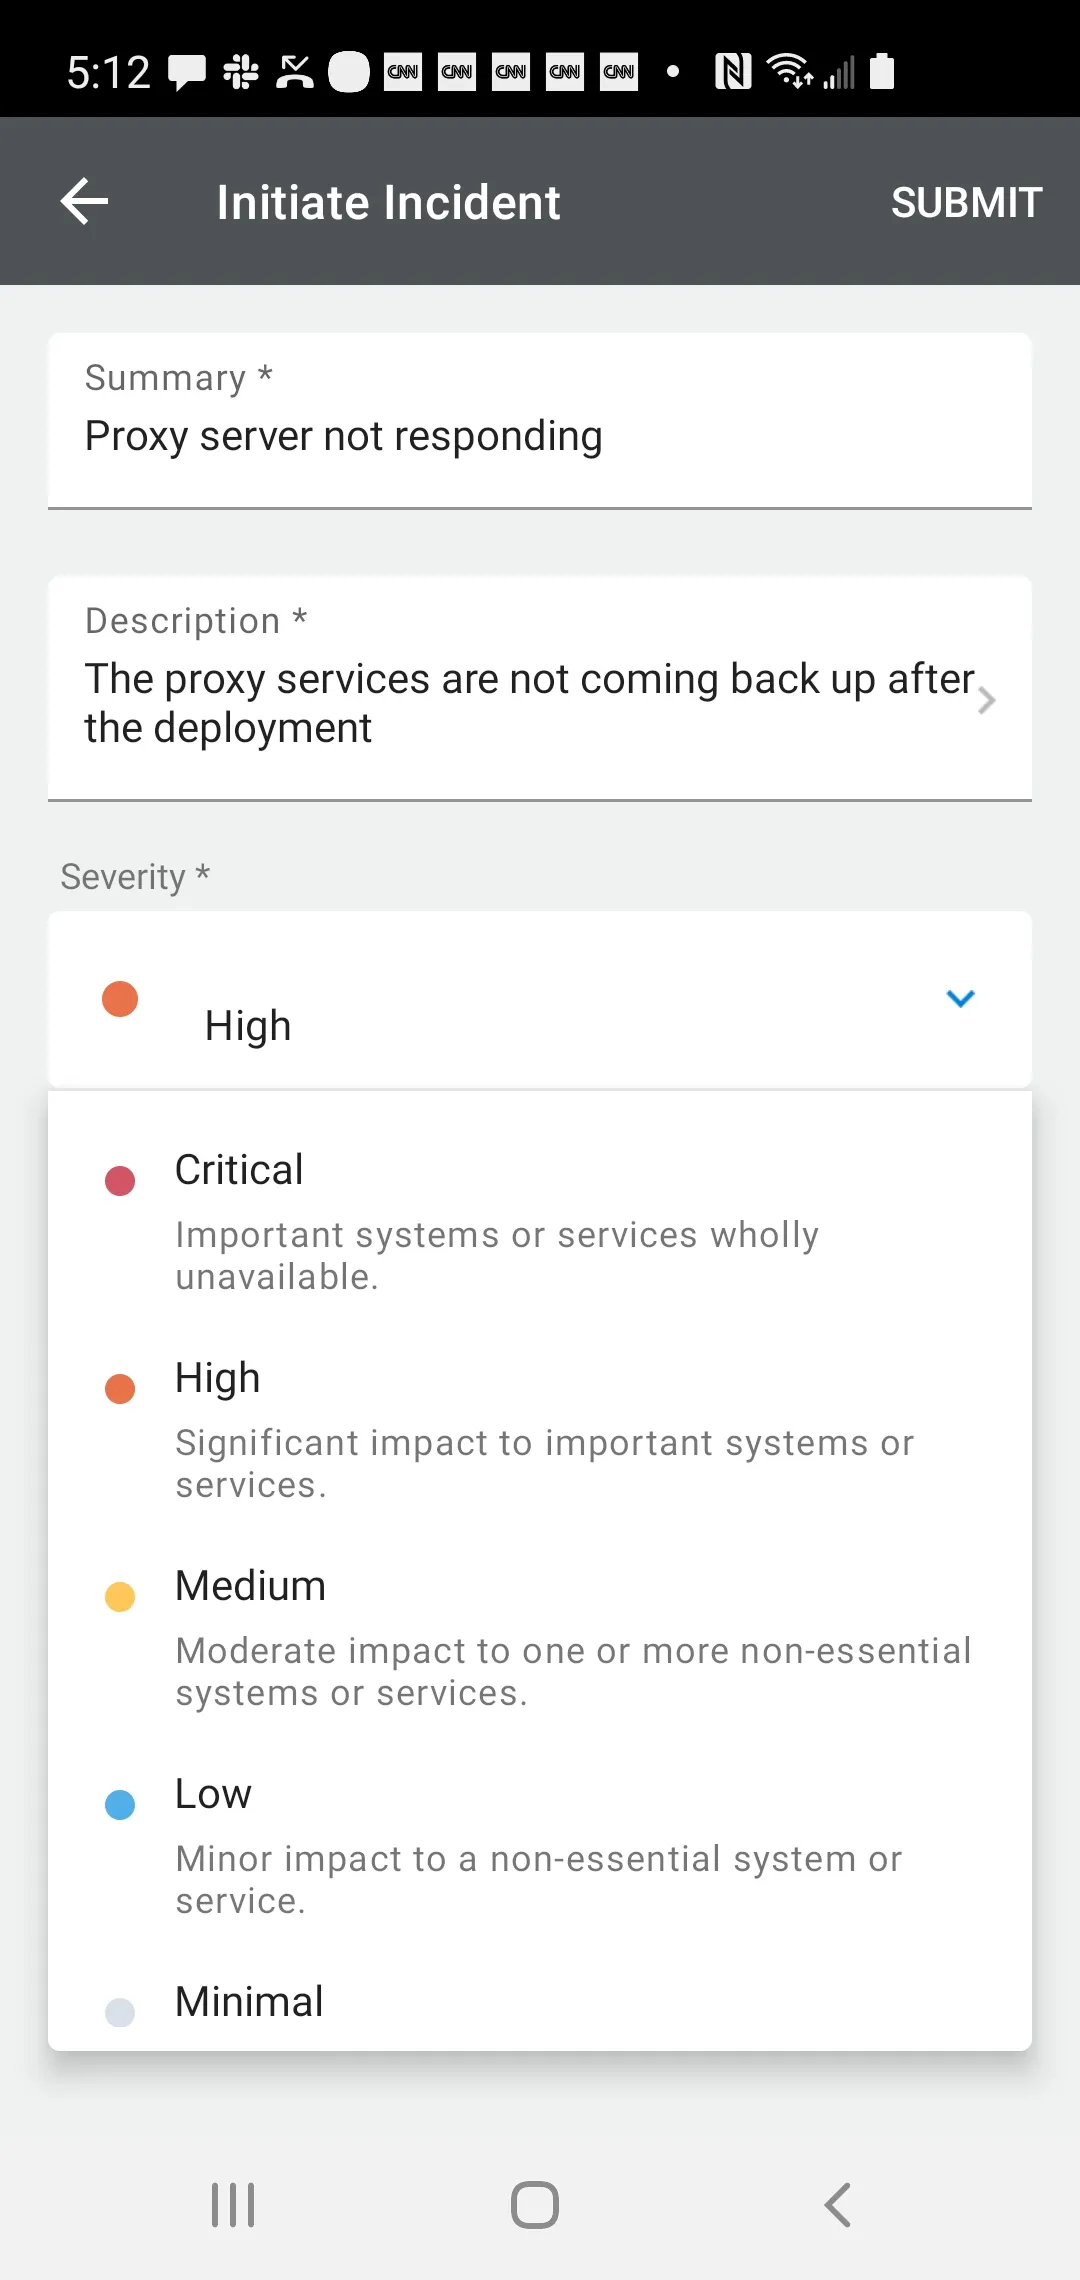Tap the NFC status icon
This screenshot has width=1080, height=2280.
(733, 72)
